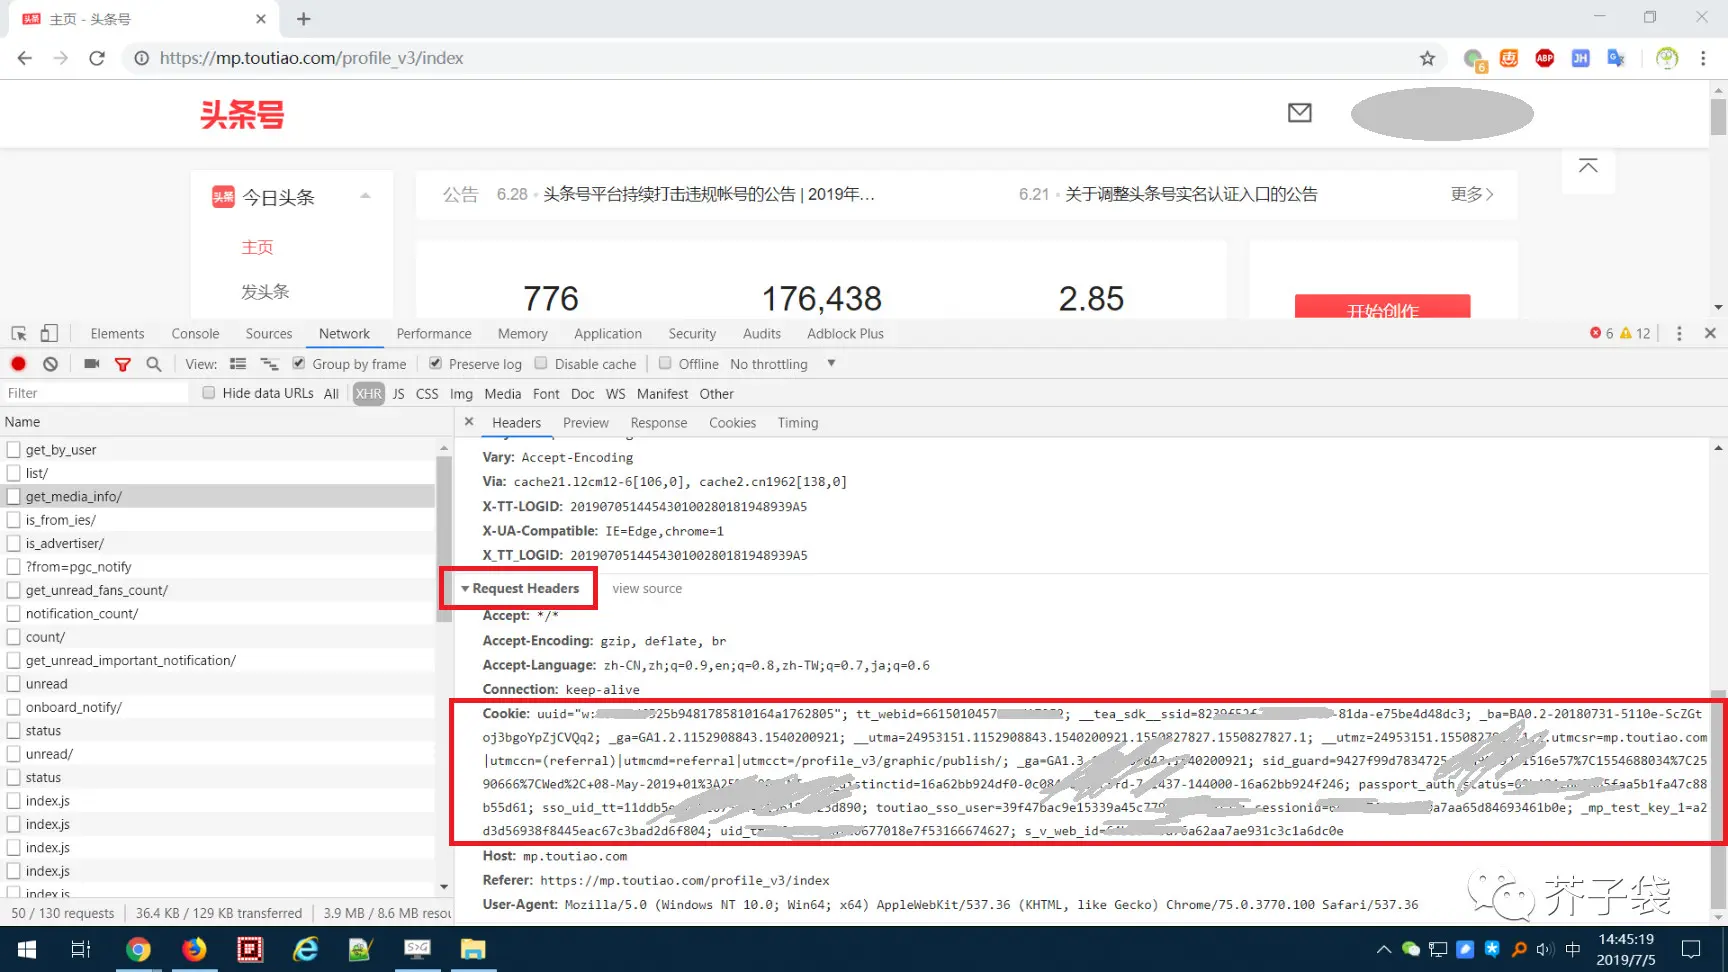
Task: Click the red 开始创作 button
Action: tap(1382, 307)
